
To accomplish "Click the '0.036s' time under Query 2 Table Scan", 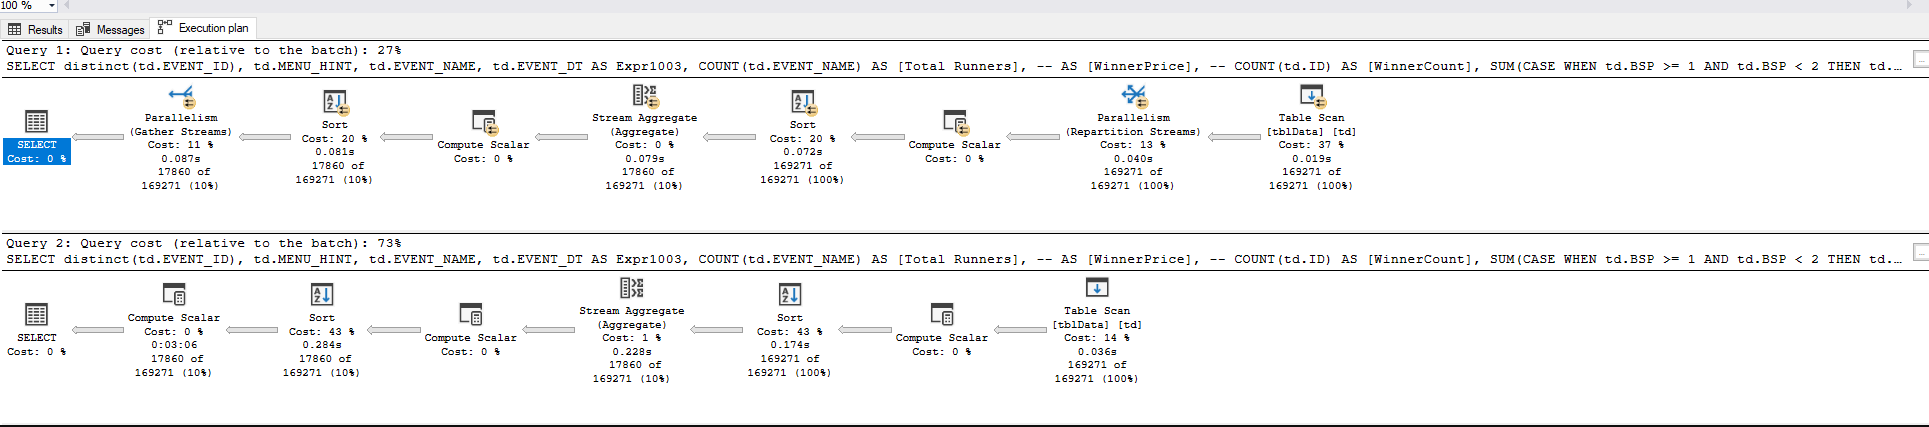I will click(1097, 352).
